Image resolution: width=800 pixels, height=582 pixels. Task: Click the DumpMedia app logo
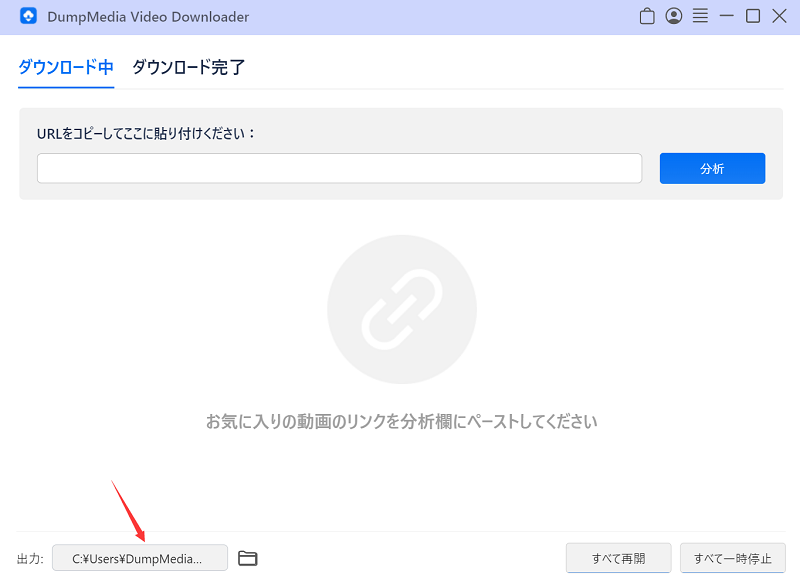(x=29, y=16)
